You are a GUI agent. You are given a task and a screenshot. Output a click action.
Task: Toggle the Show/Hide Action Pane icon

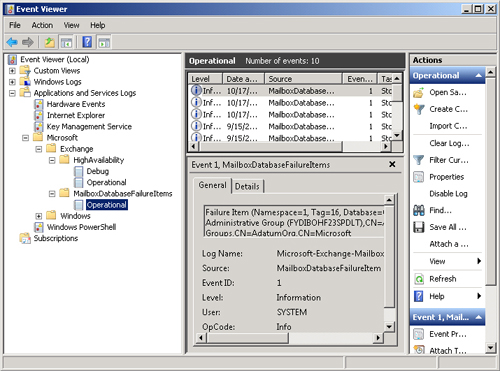(104, 43)
